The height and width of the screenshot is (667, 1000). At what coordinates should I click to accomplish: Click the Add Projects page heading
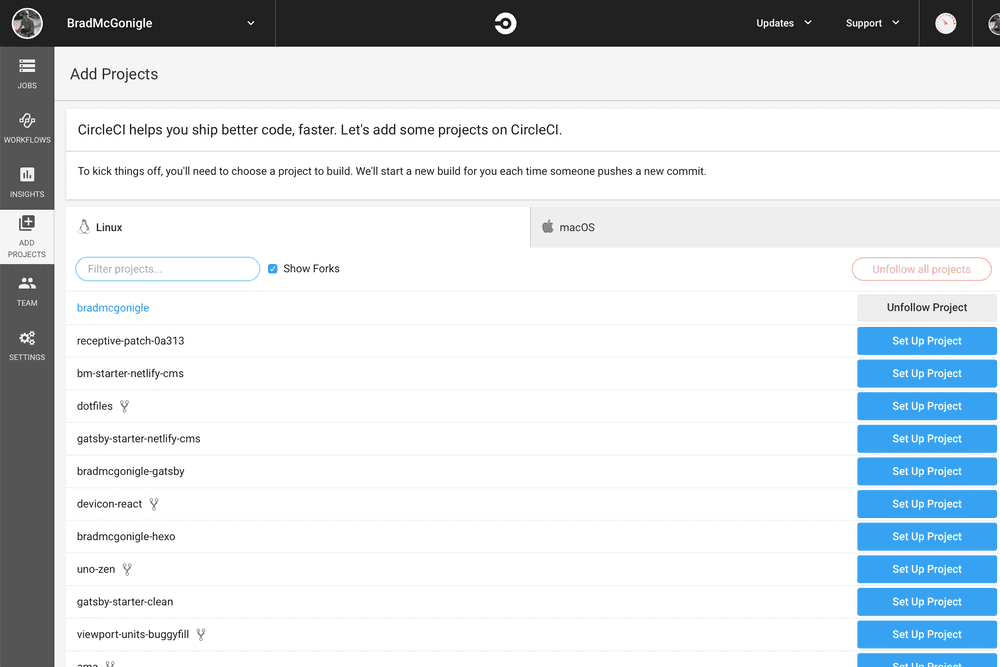[x=114, y=74]
